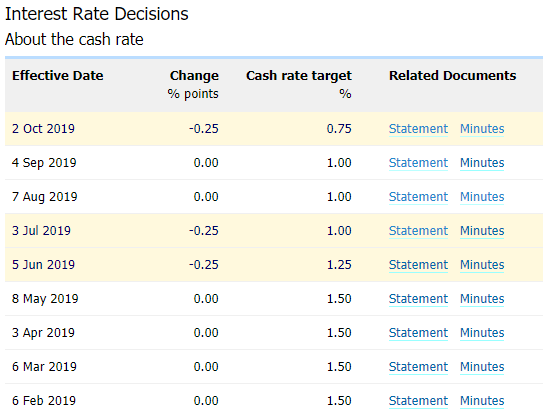Viewport: 547px width, 416px height.
Task: Open the 3 Apr 2019 Minutes link
Action: [x=482, y=333]
